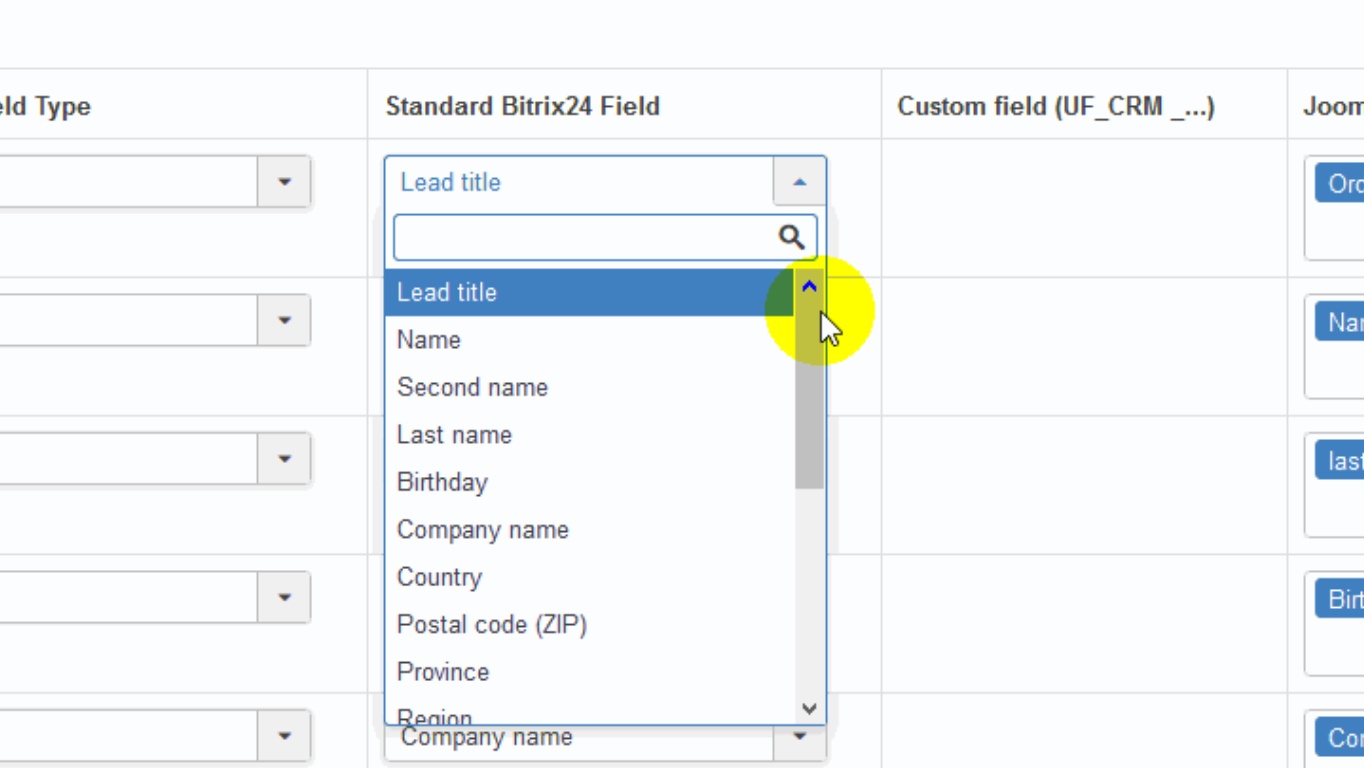Select 'Second name' option
The height and width of the screenshot is (768, 1364).
pos(472,387)
